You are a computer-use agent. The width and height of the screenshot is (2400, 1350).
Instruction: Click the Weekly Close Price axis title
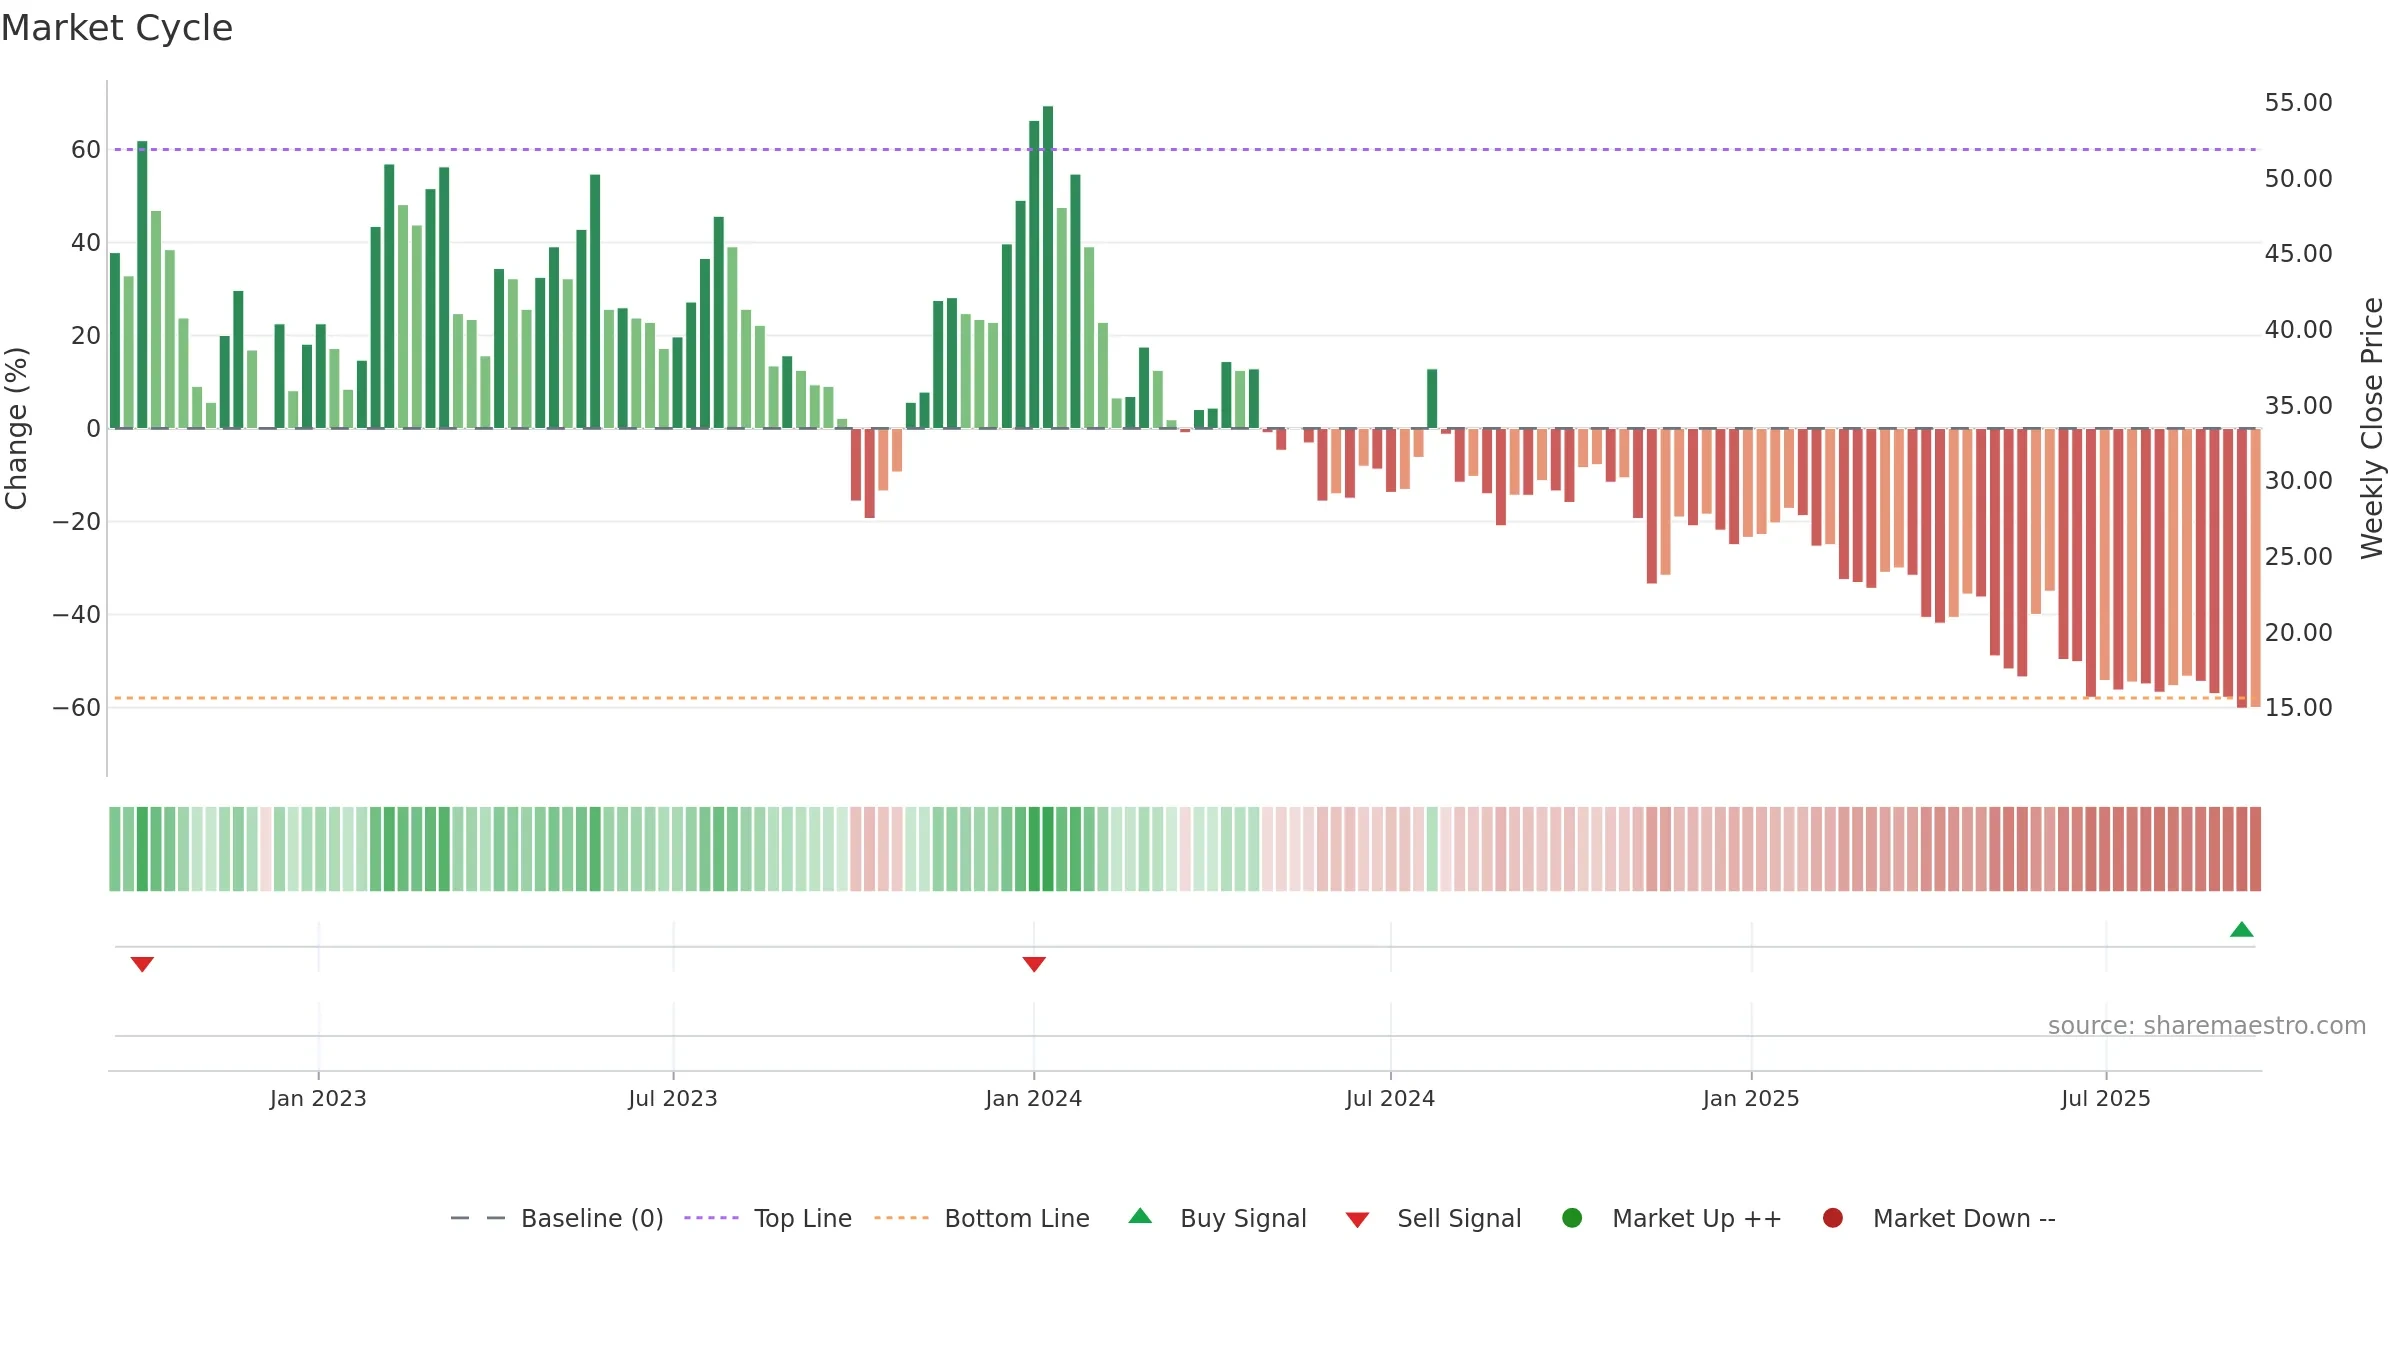tap(2372, 428)
